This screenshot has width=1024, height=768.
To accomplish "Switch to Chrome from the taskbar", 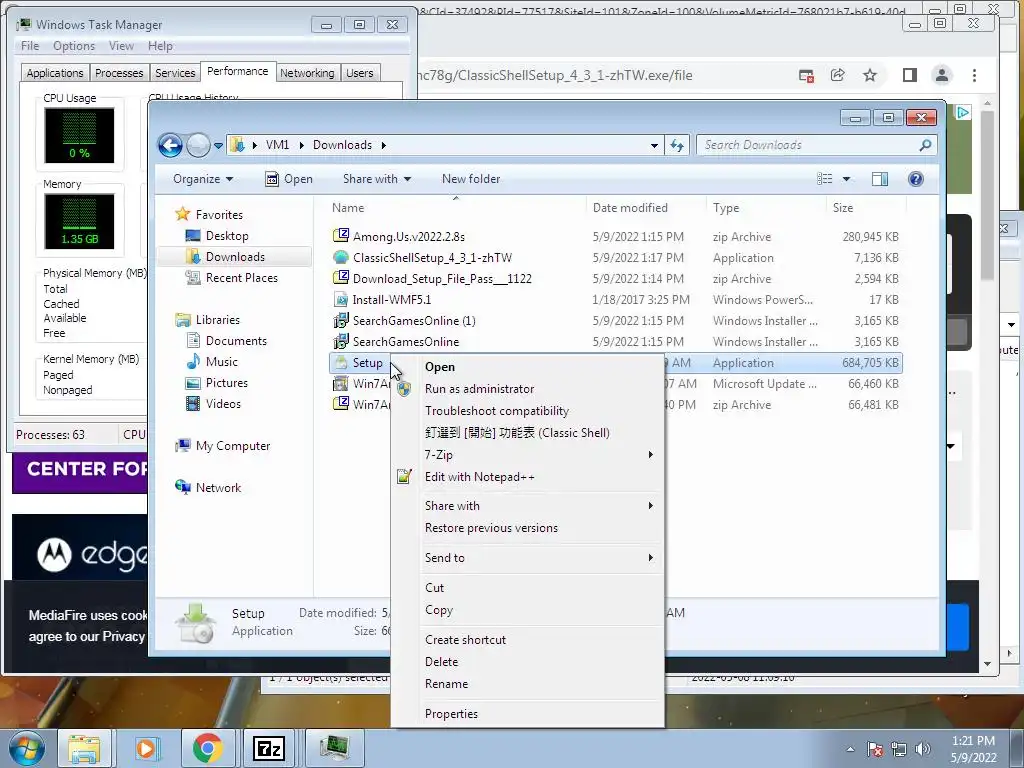I will pyautogui.click(x=207, y=748).
